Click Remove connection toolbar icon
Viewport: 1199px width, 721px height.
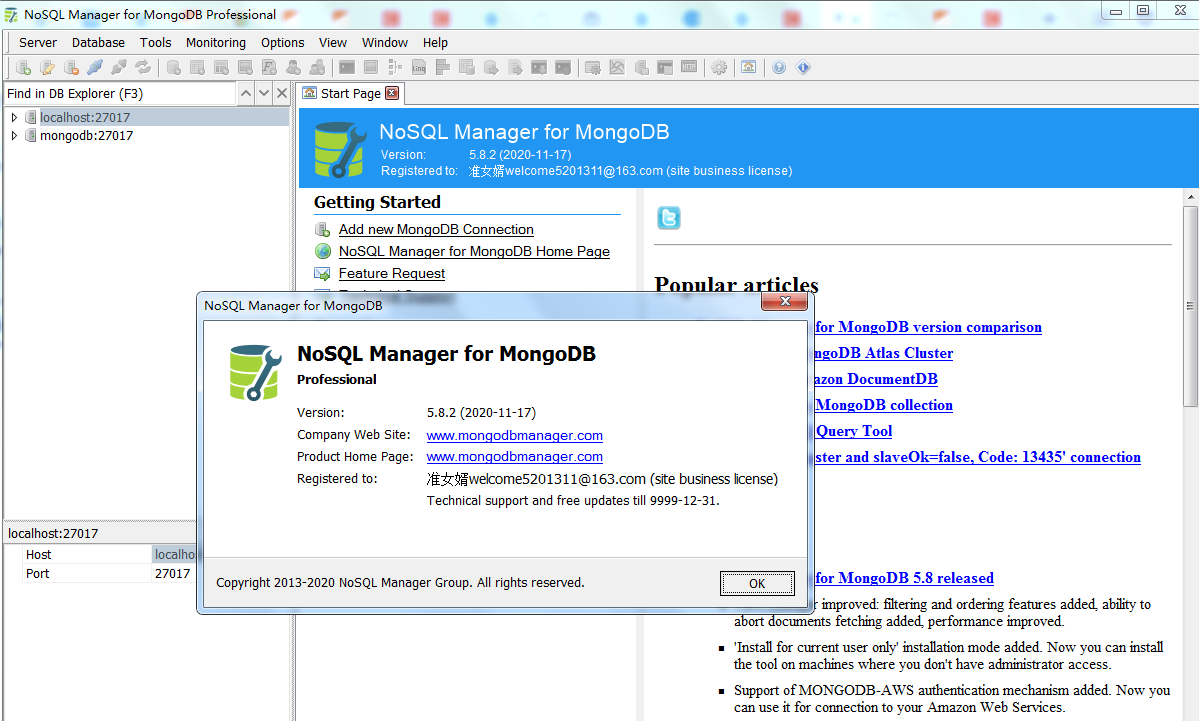tap(71, 68)
